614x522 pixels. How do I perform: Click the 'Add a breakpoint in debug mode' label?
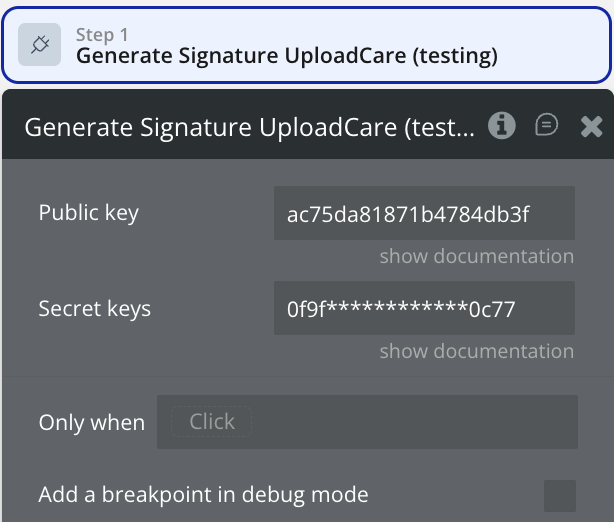pos(203,495)
